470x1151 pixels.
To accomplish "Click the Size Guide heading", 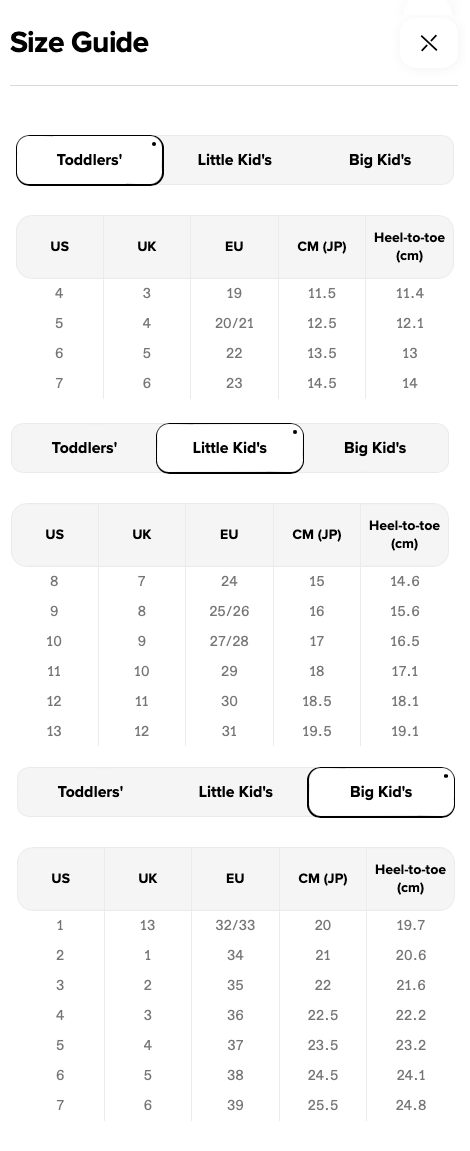I will (79, 43).
